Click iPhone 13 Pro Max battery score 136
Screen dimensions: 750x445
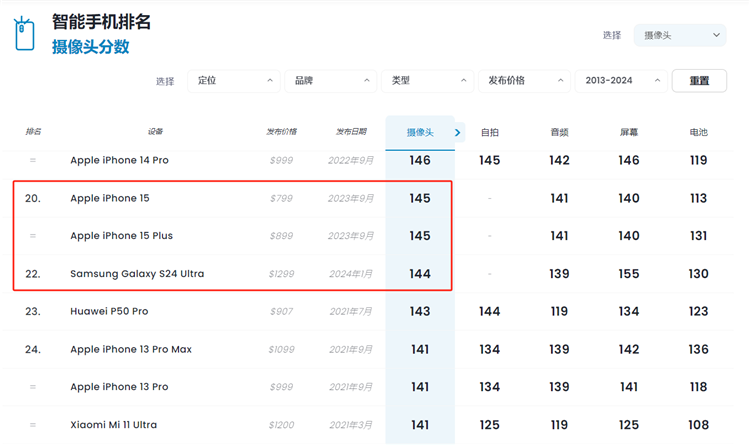click(x=698, y=349)
